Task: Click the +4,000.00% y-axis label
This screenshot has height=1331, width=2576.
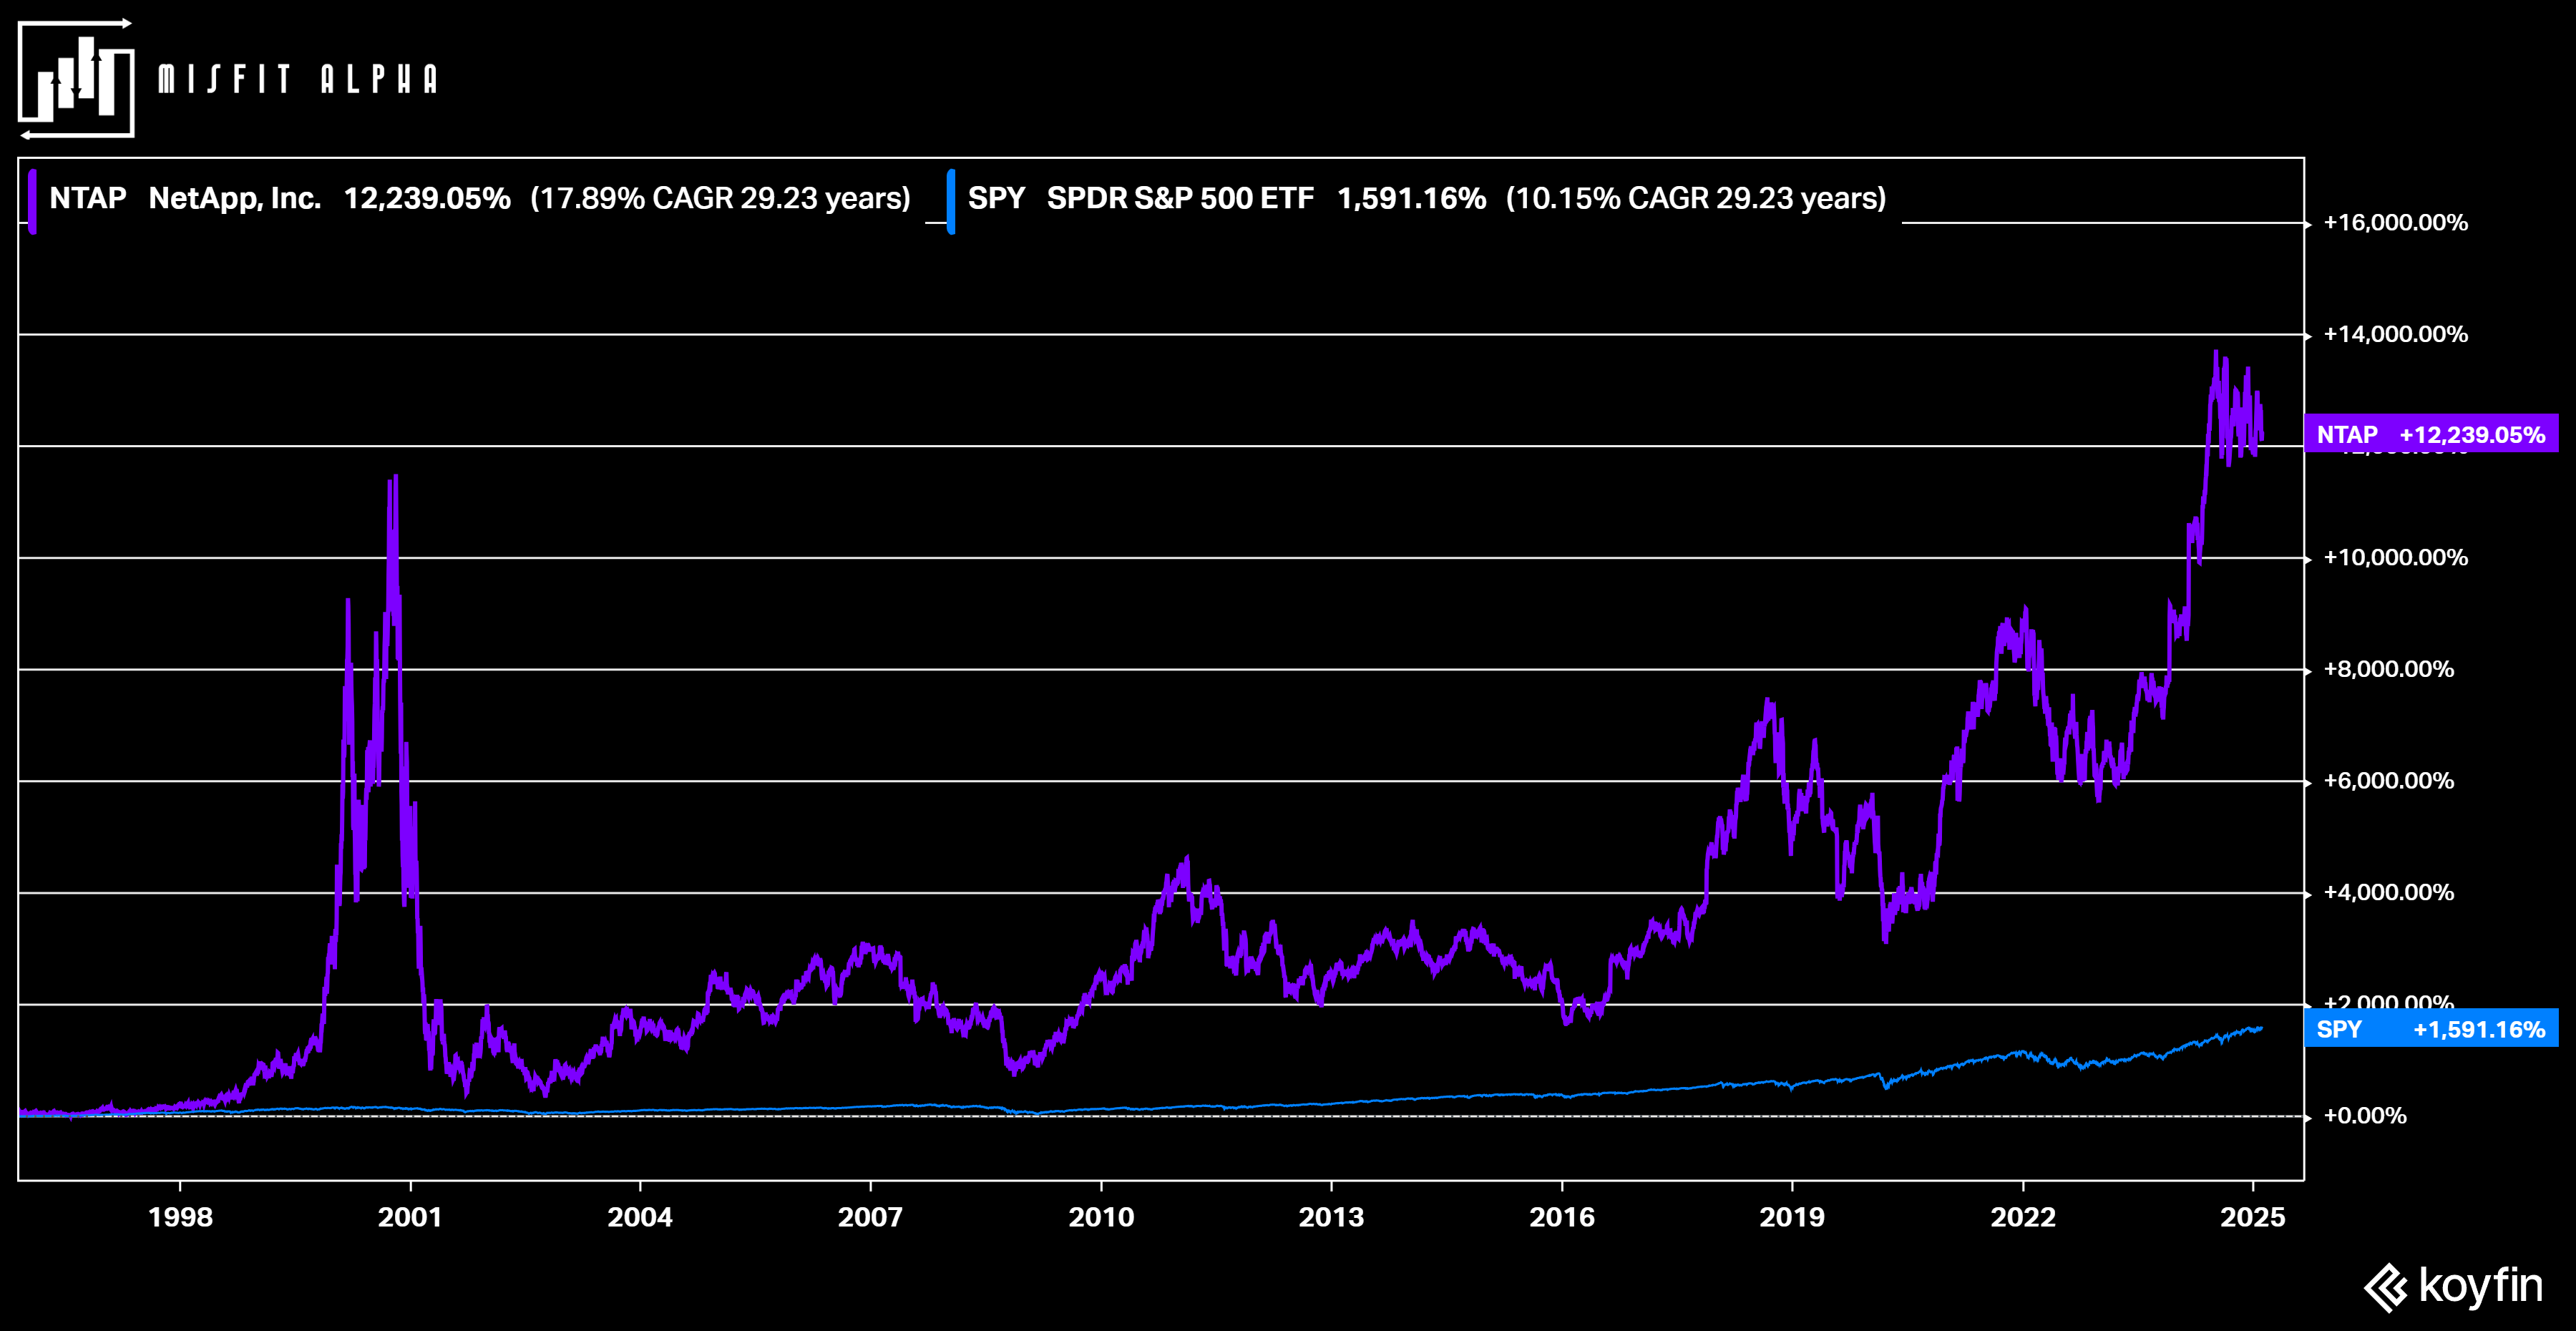Action: click(2388, 892)
